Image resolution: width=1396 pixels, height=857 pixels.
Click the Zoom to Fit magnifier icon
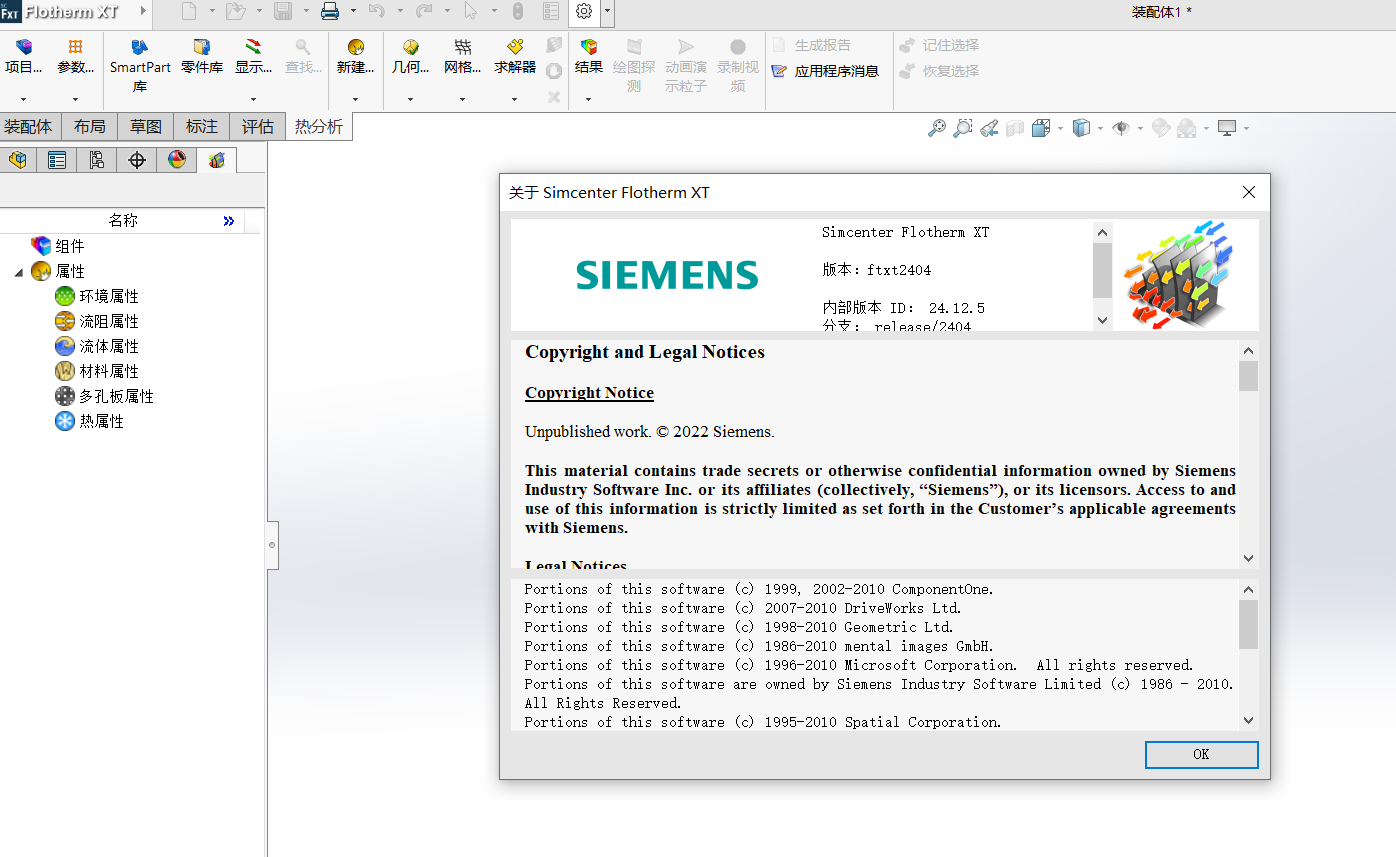(x=937, y=128)
